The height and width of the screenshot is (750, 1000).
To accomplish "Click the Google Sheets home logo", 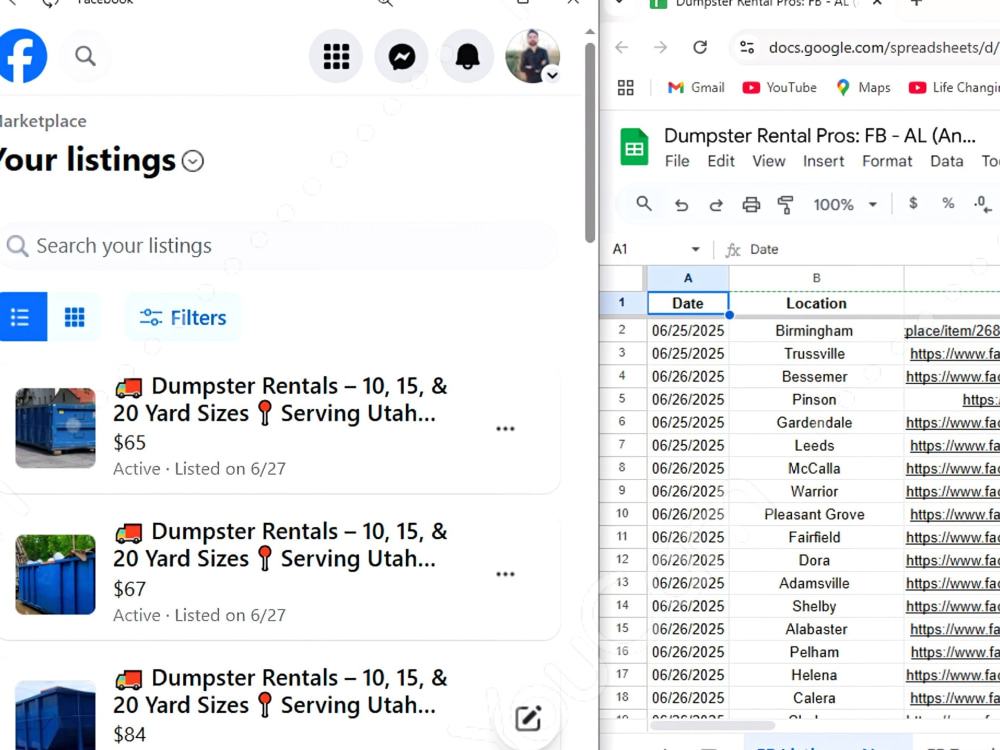I will (x=634, y=147).
